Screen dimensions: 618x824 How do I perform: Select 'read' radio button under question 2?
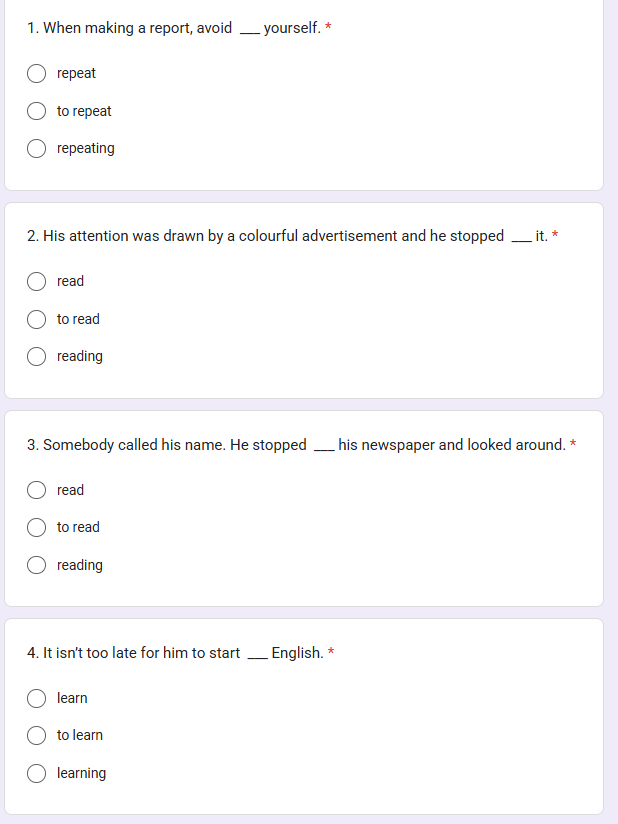(36, 281)
